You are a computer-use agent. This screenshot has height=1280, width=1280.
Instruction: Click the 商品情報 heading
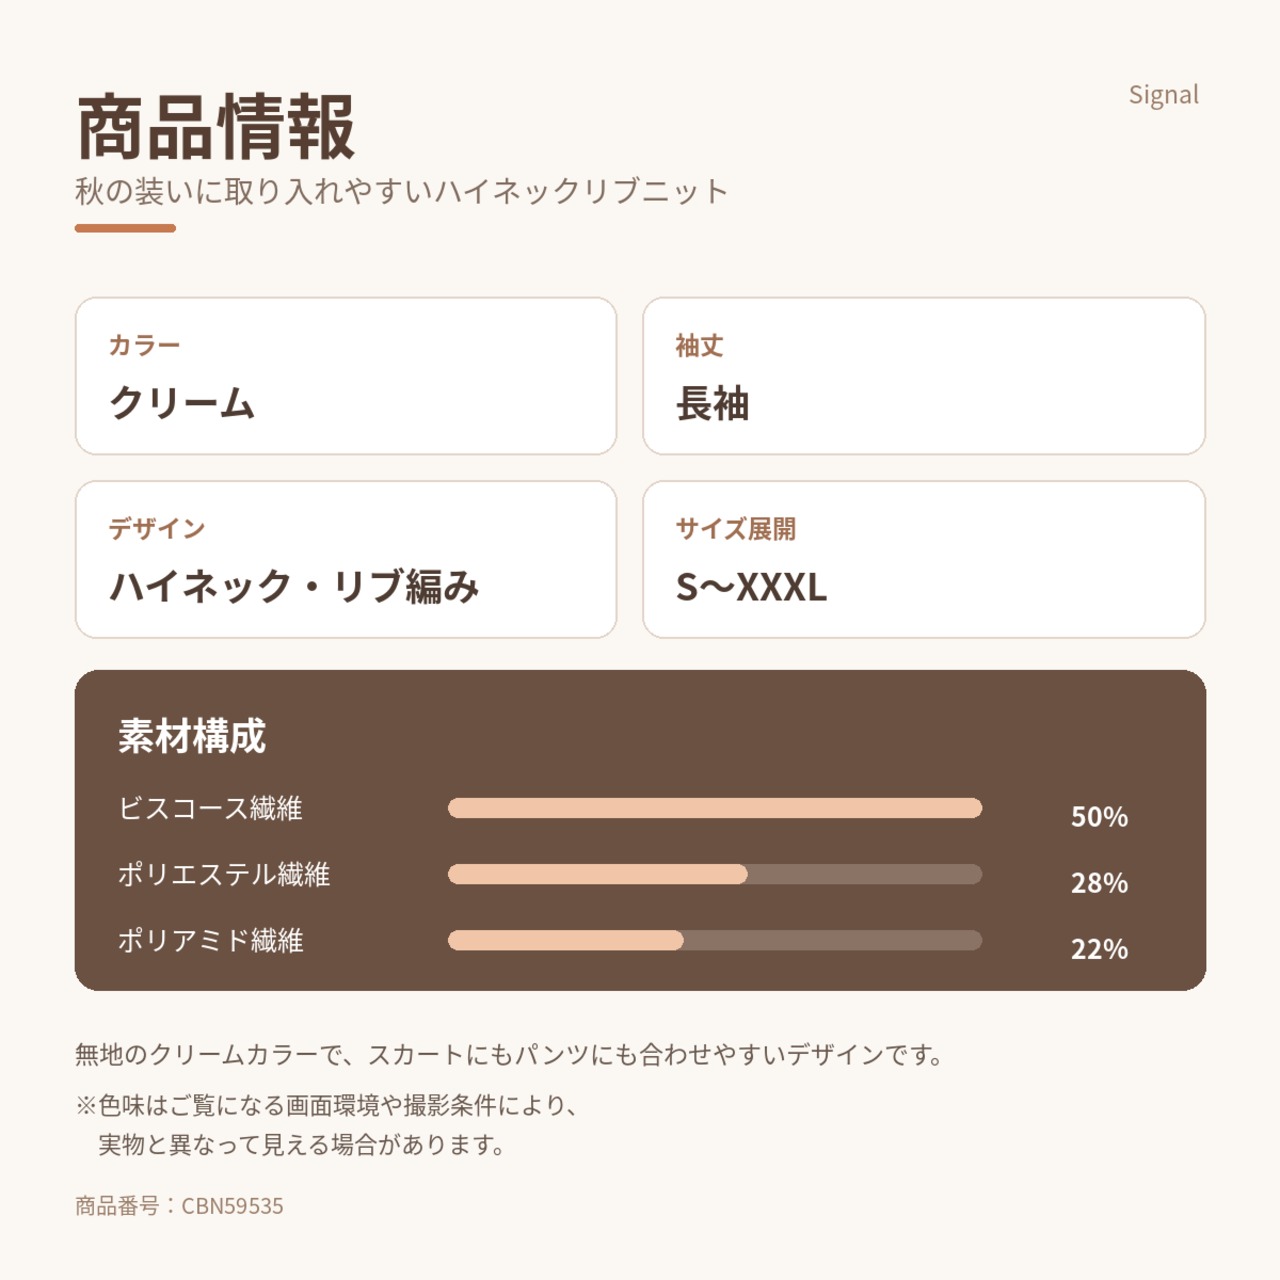point(216,127)
